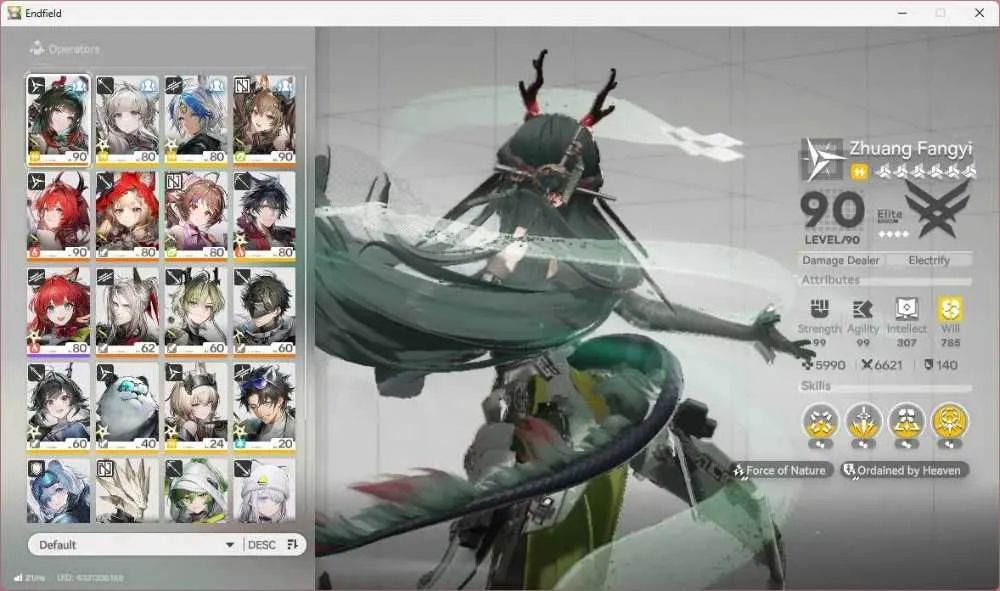Click the Strength attribute fist icon
The image size is (1000, 591).
(x=819, y=309)
